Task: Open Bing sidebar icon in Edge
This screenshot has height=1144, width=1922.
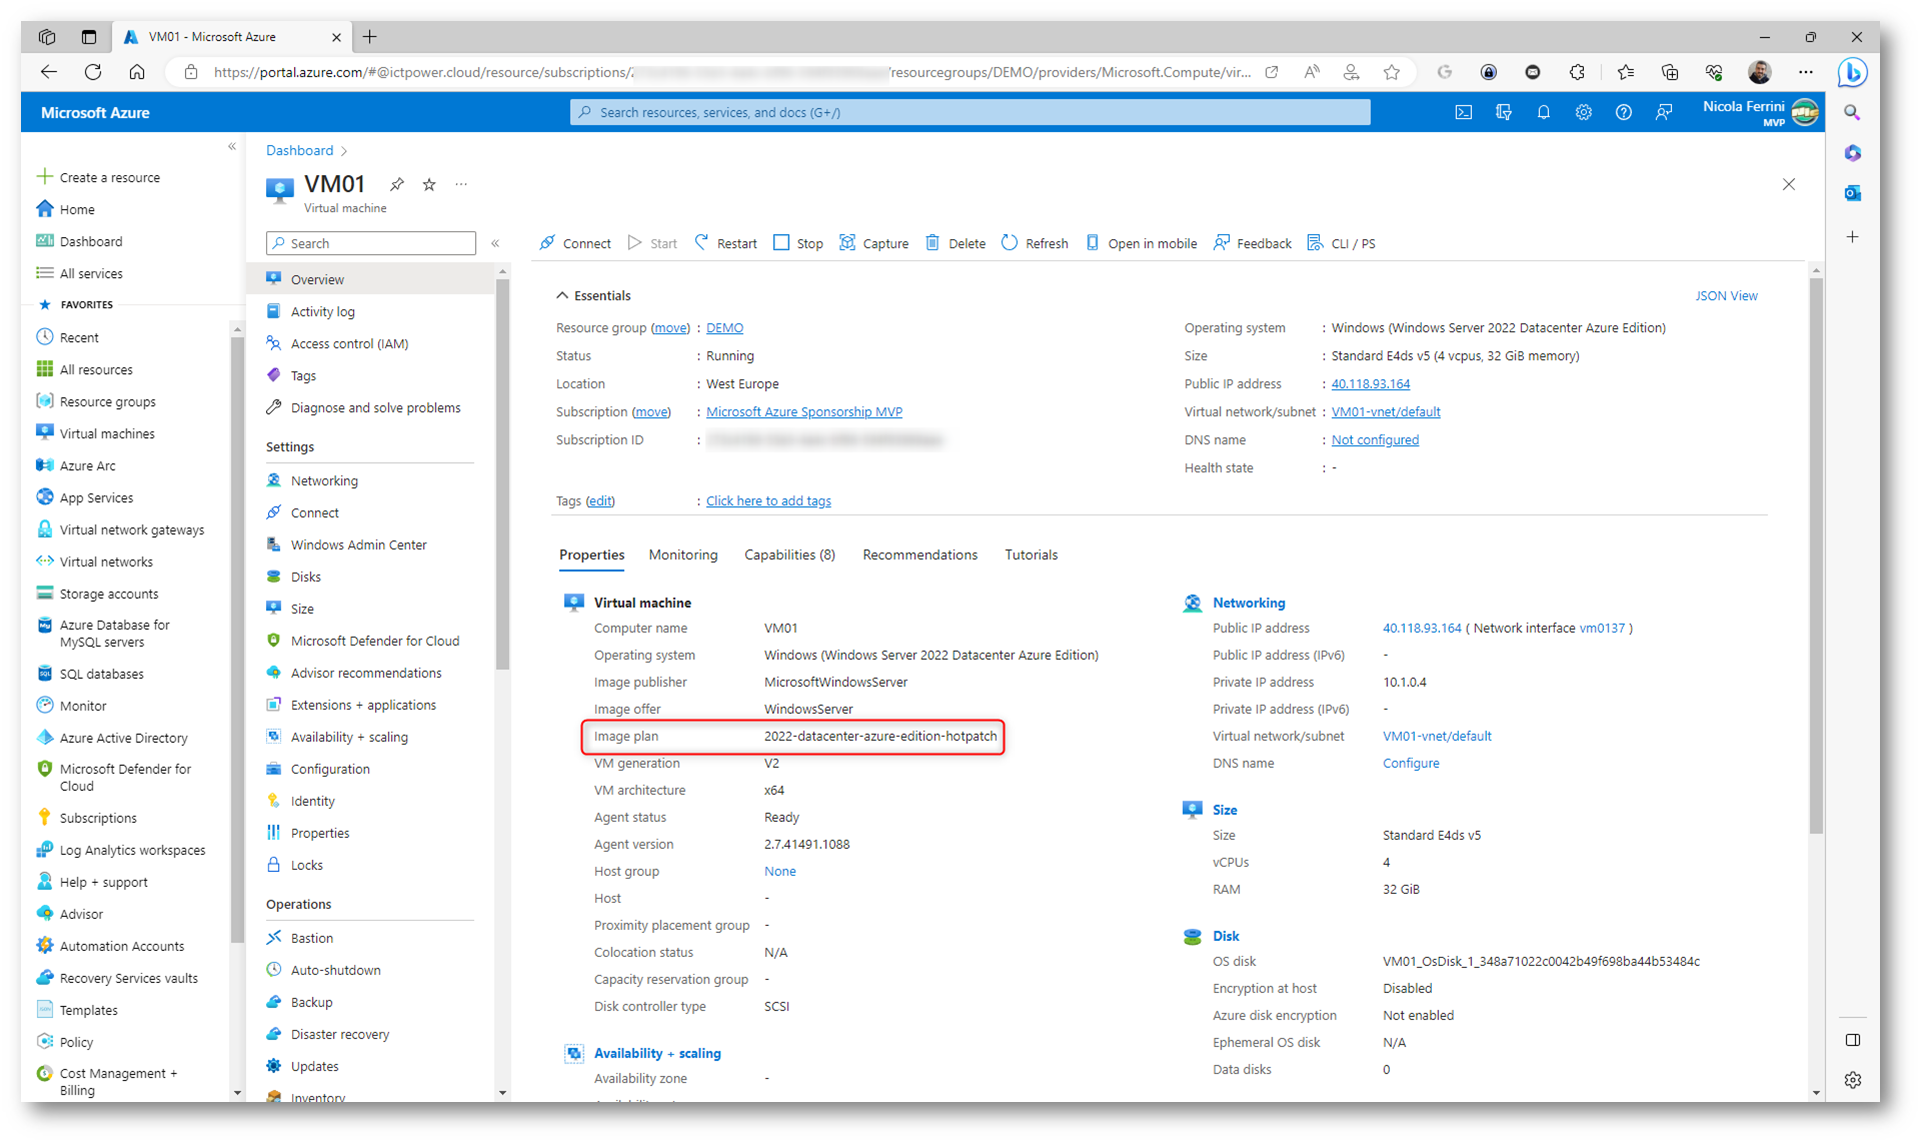Action: [x=1852, y=73]
